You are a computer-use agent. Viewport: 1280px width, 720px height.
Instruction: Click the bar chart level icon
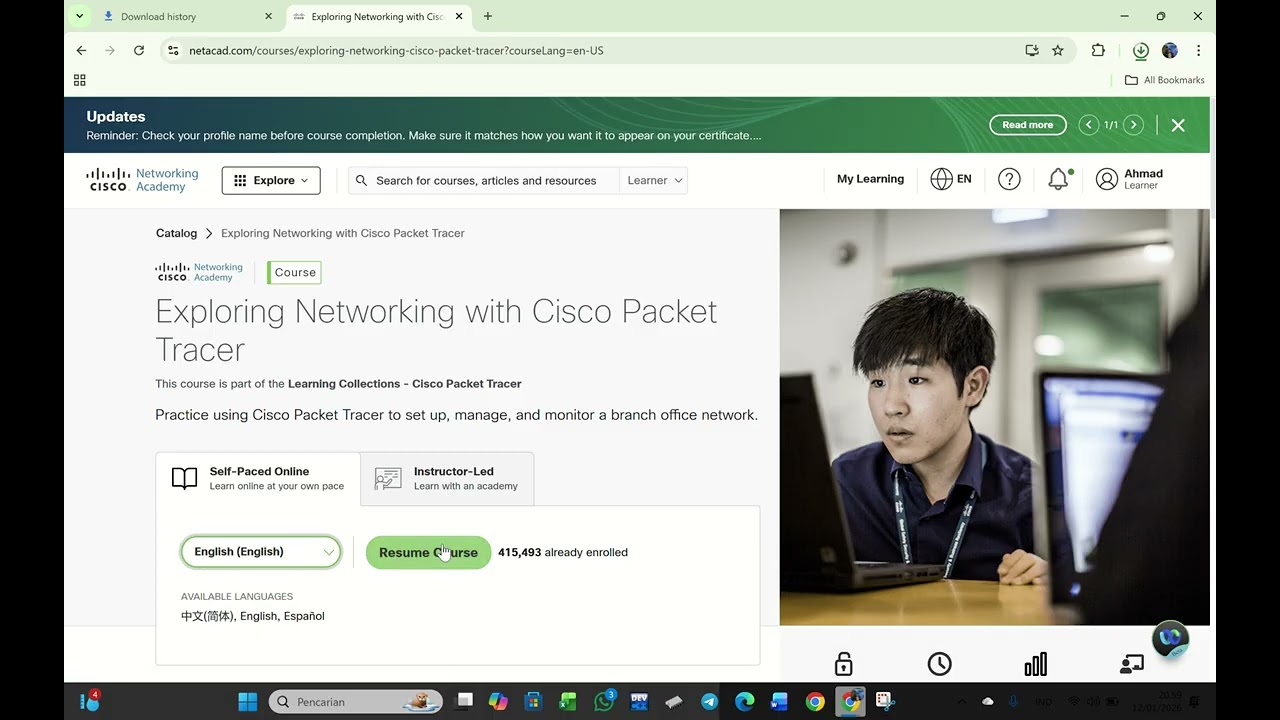[1036, 664]
